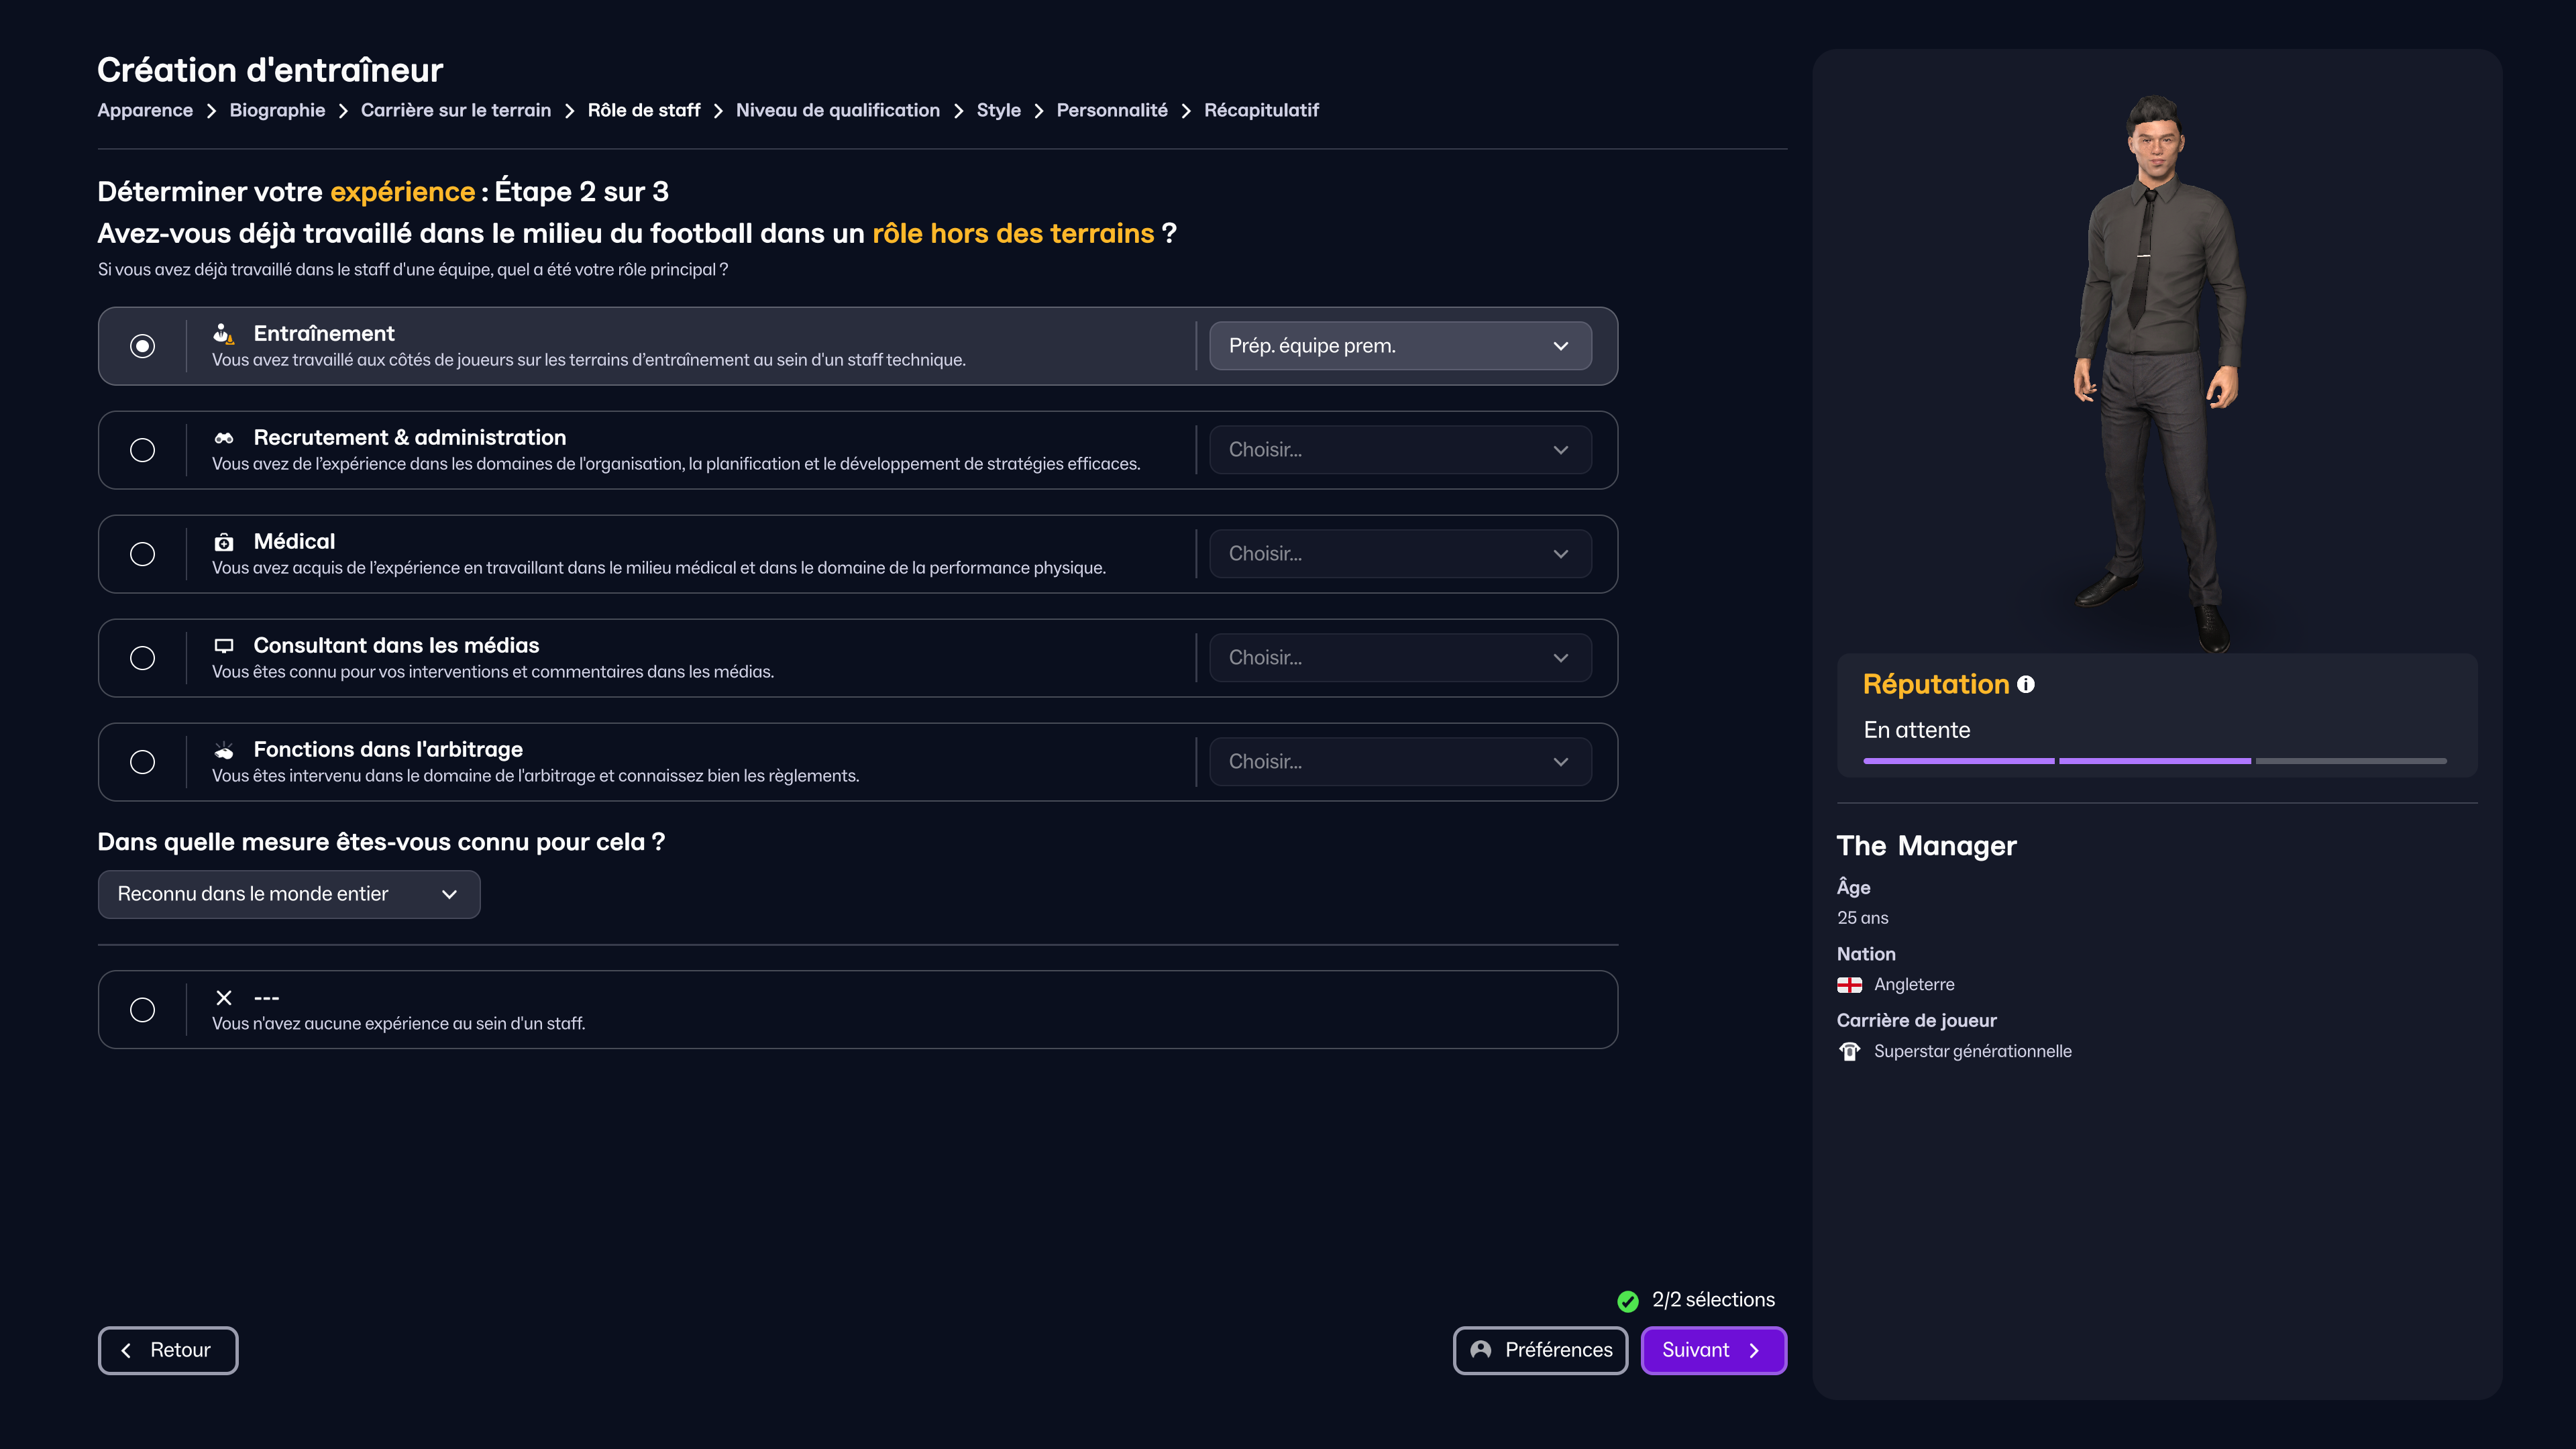
Task: Open the Prép. équipe prem. dropdown
Action: (1399, 346)
